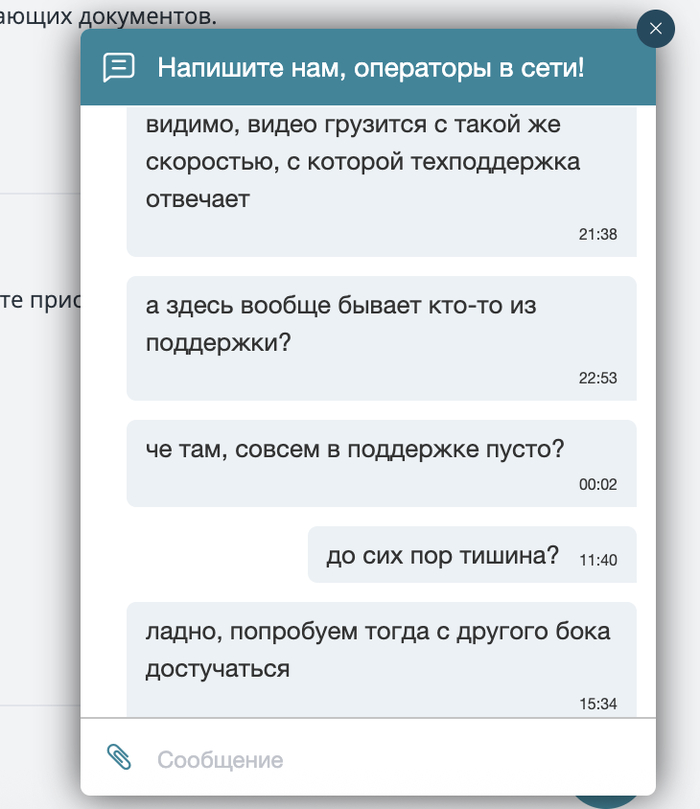Click the word достучаться in the last message
Image resolution: width=700 pixels, height=809 pixels.
[217, 668]
